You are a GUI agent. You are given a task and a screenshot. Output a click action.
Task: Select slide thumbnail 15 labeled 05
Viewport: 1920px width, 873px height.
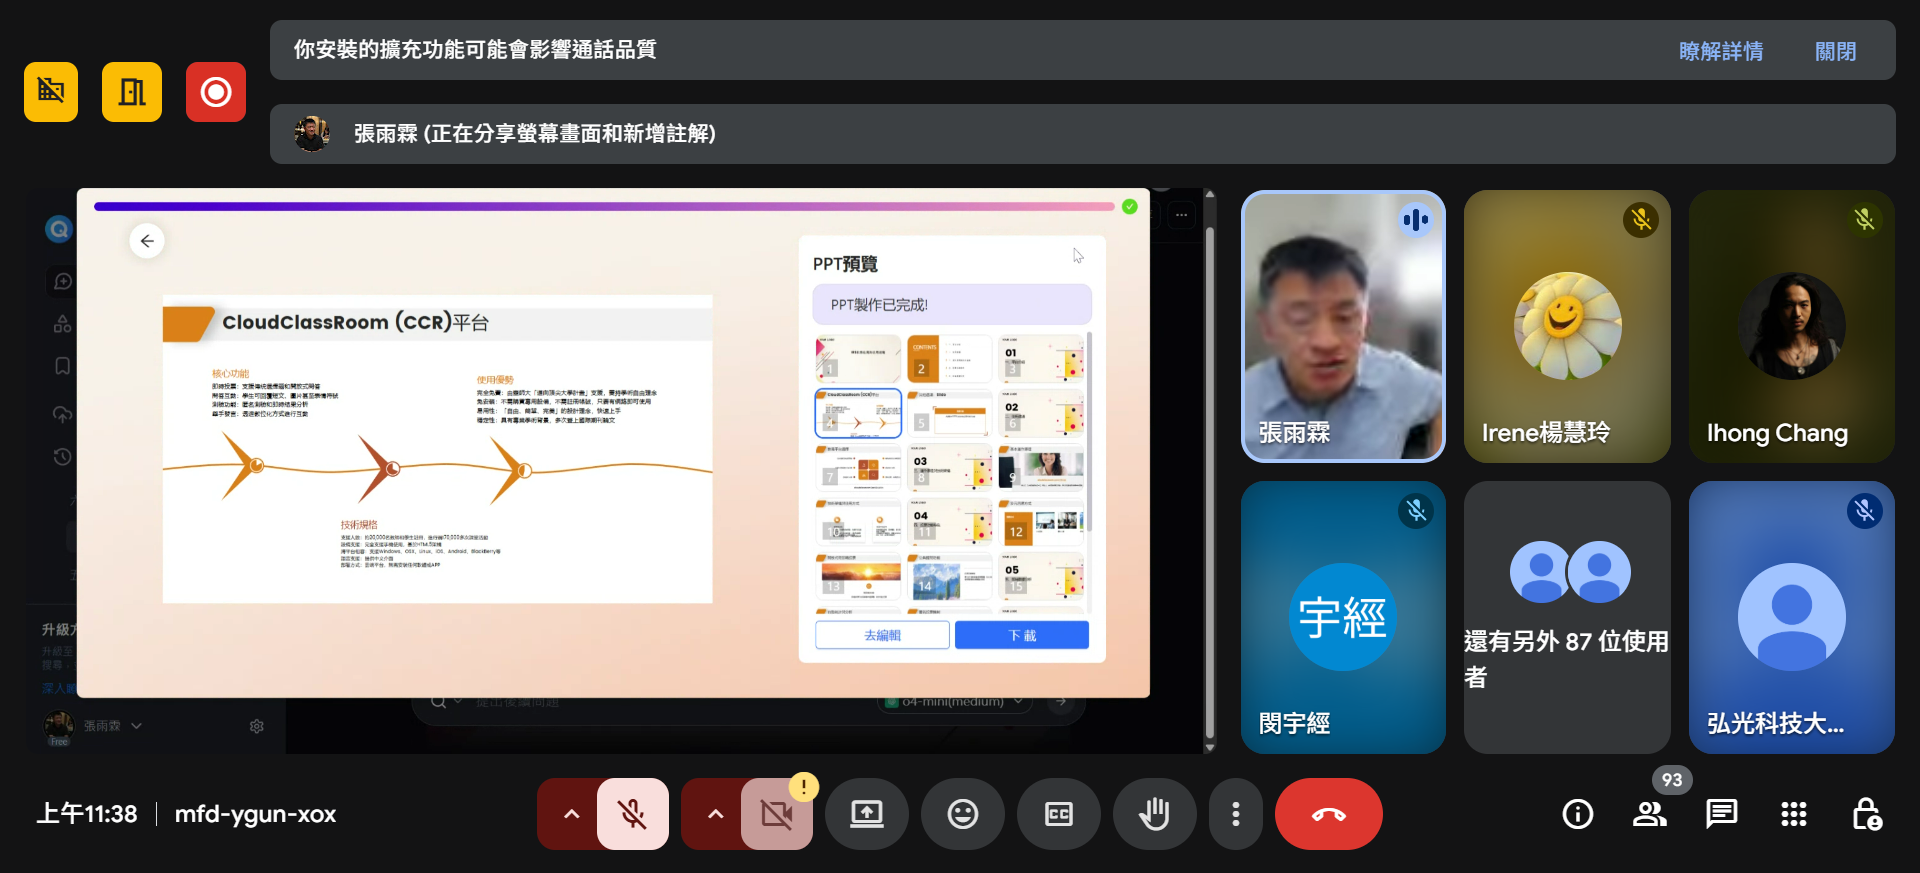coord(1042,577)
